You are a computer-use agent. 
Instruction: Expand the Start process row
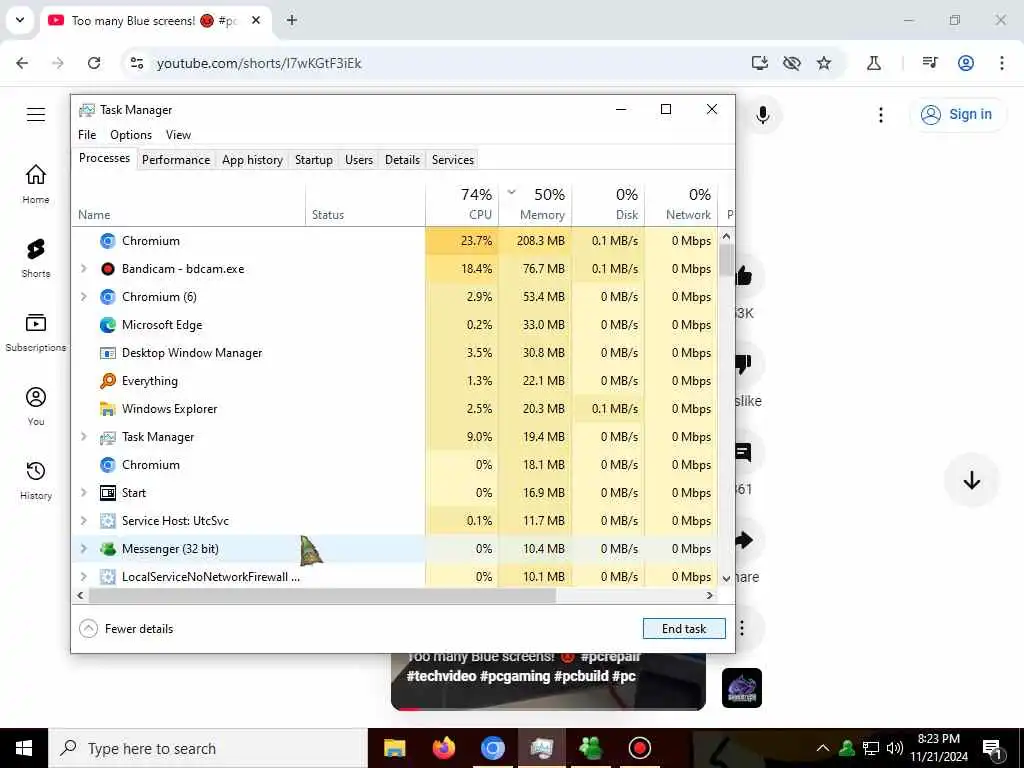[84, 492]
